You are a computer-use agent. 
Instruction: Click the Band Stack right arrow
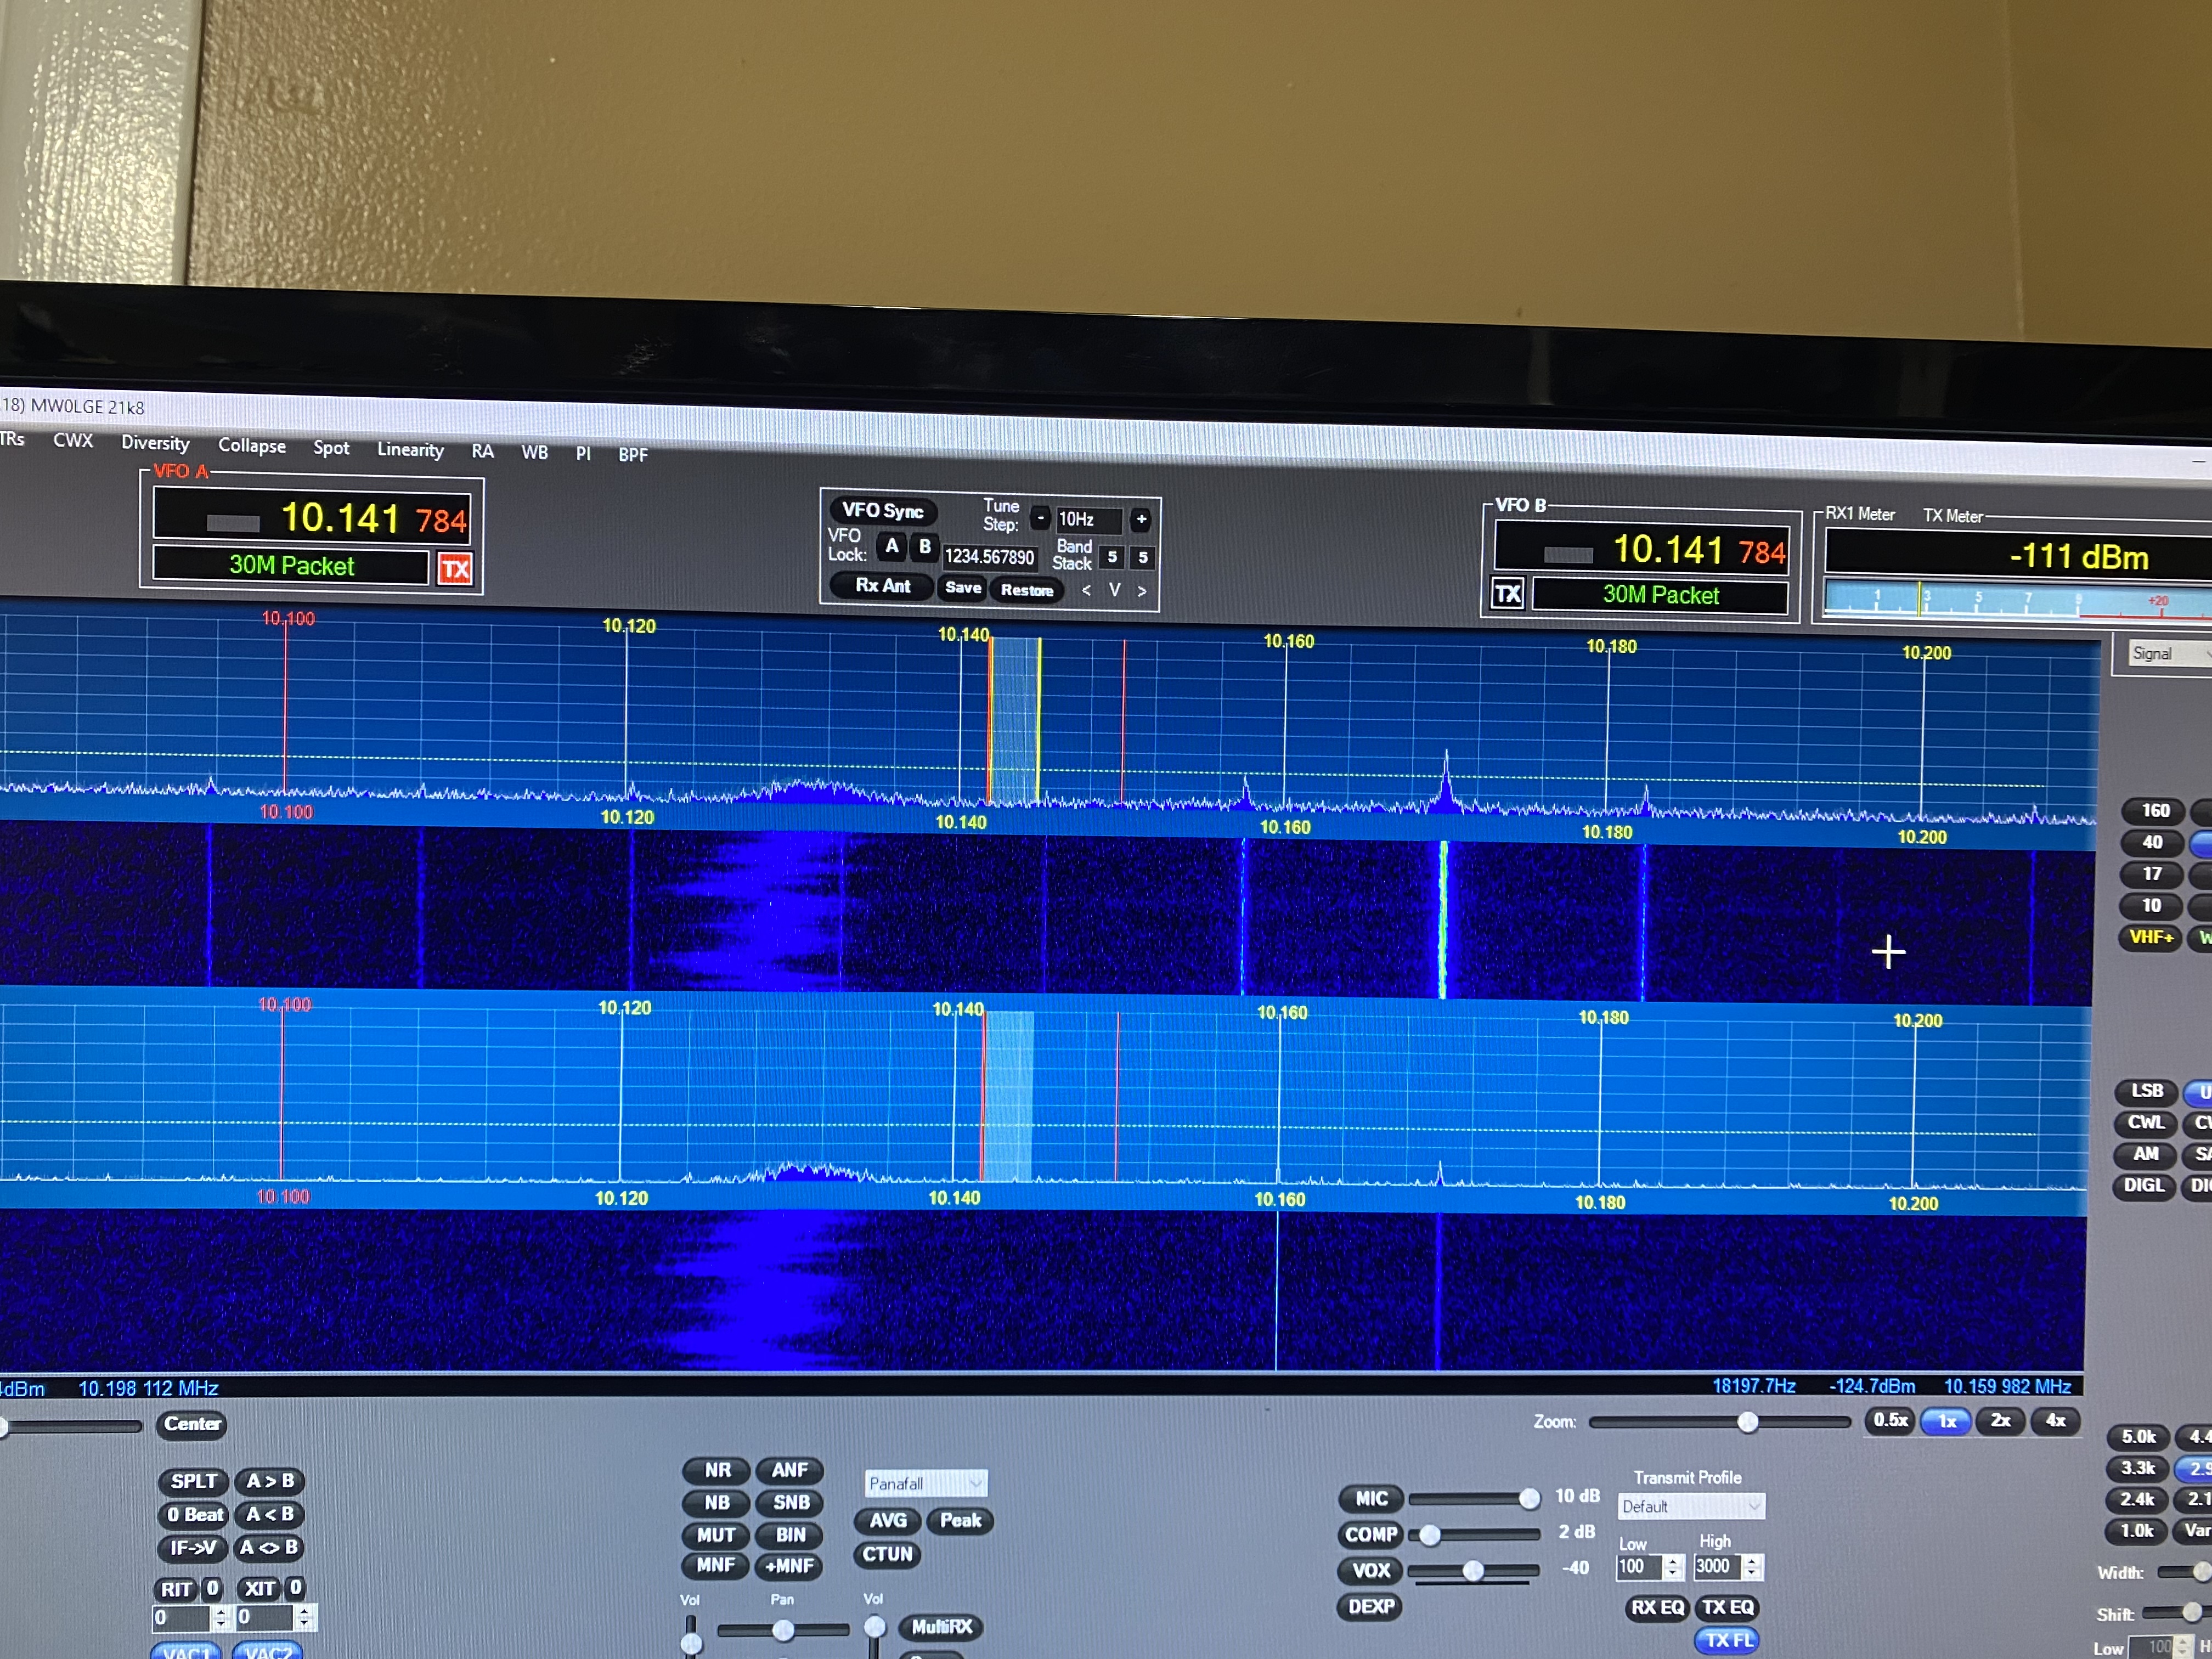tap(1142, 591)
